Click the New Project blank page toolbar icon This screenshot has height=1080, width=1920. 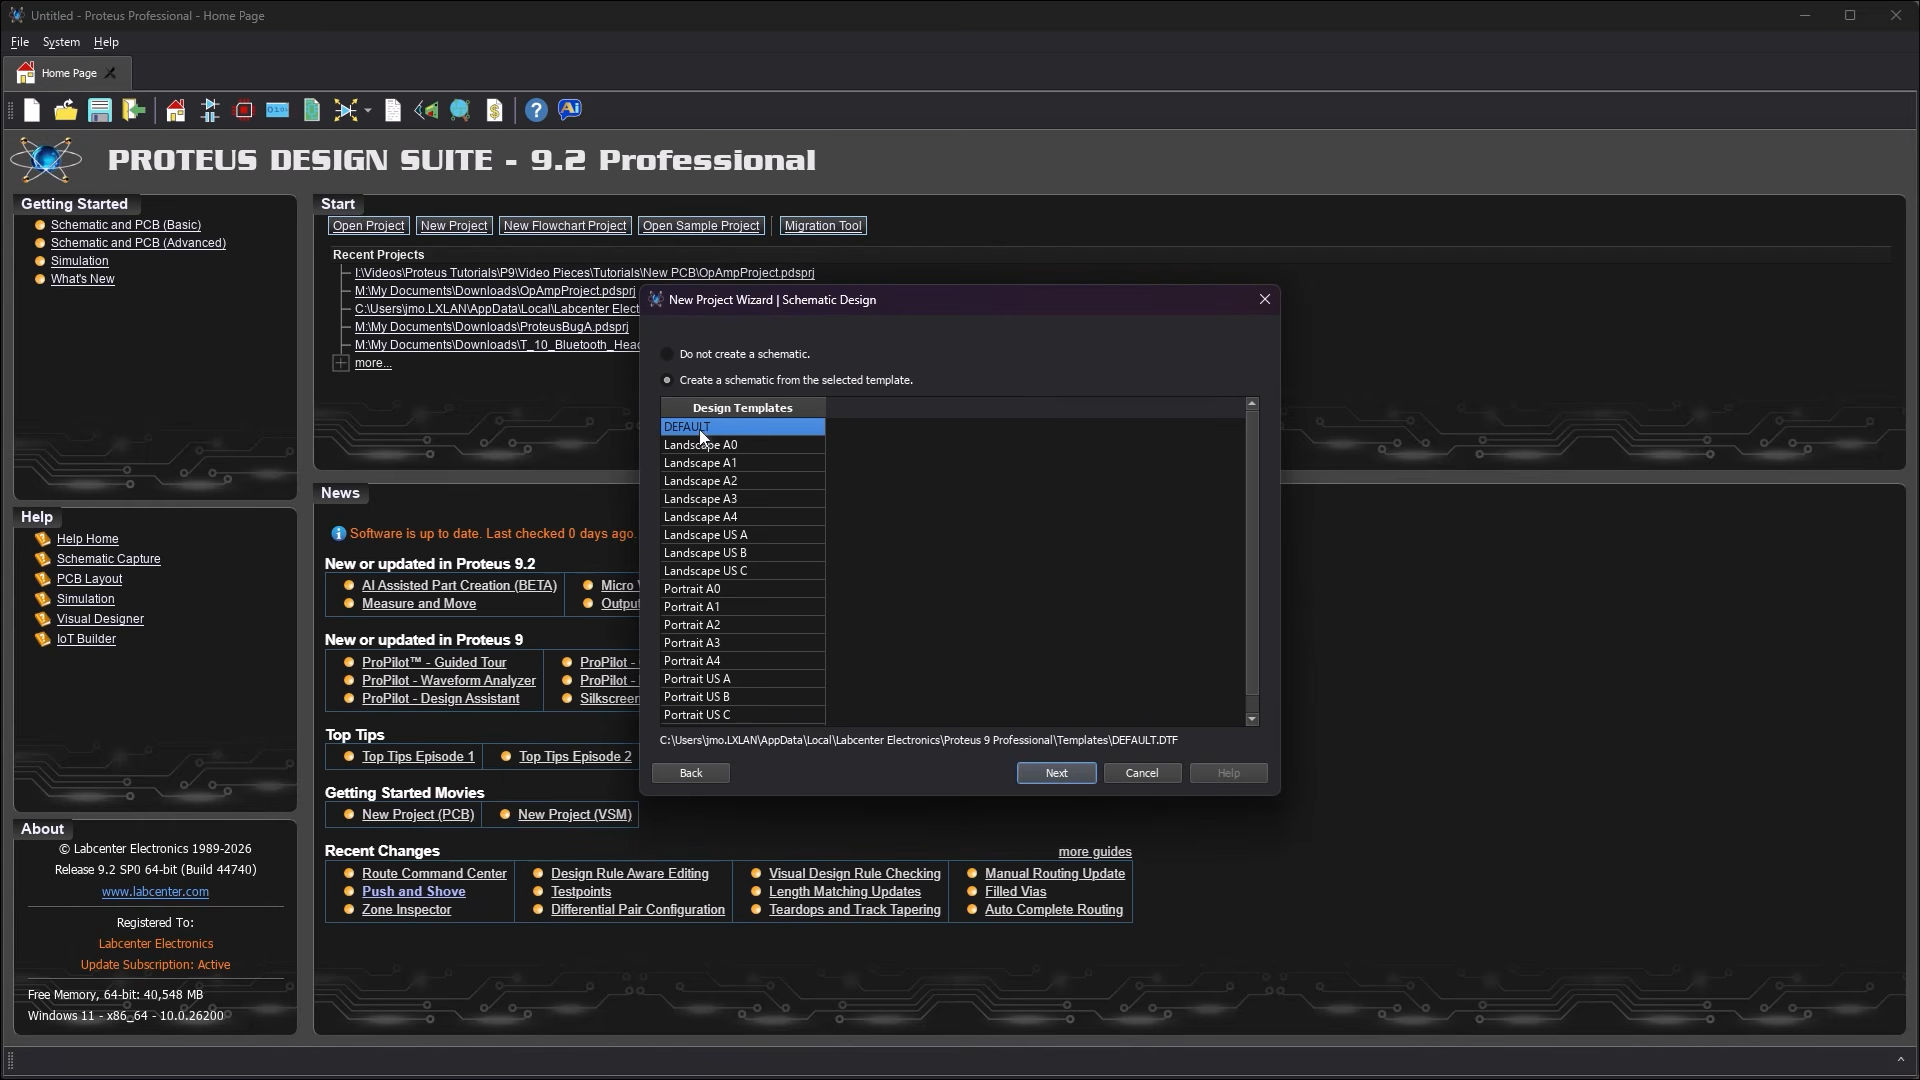tap(32, 110)
